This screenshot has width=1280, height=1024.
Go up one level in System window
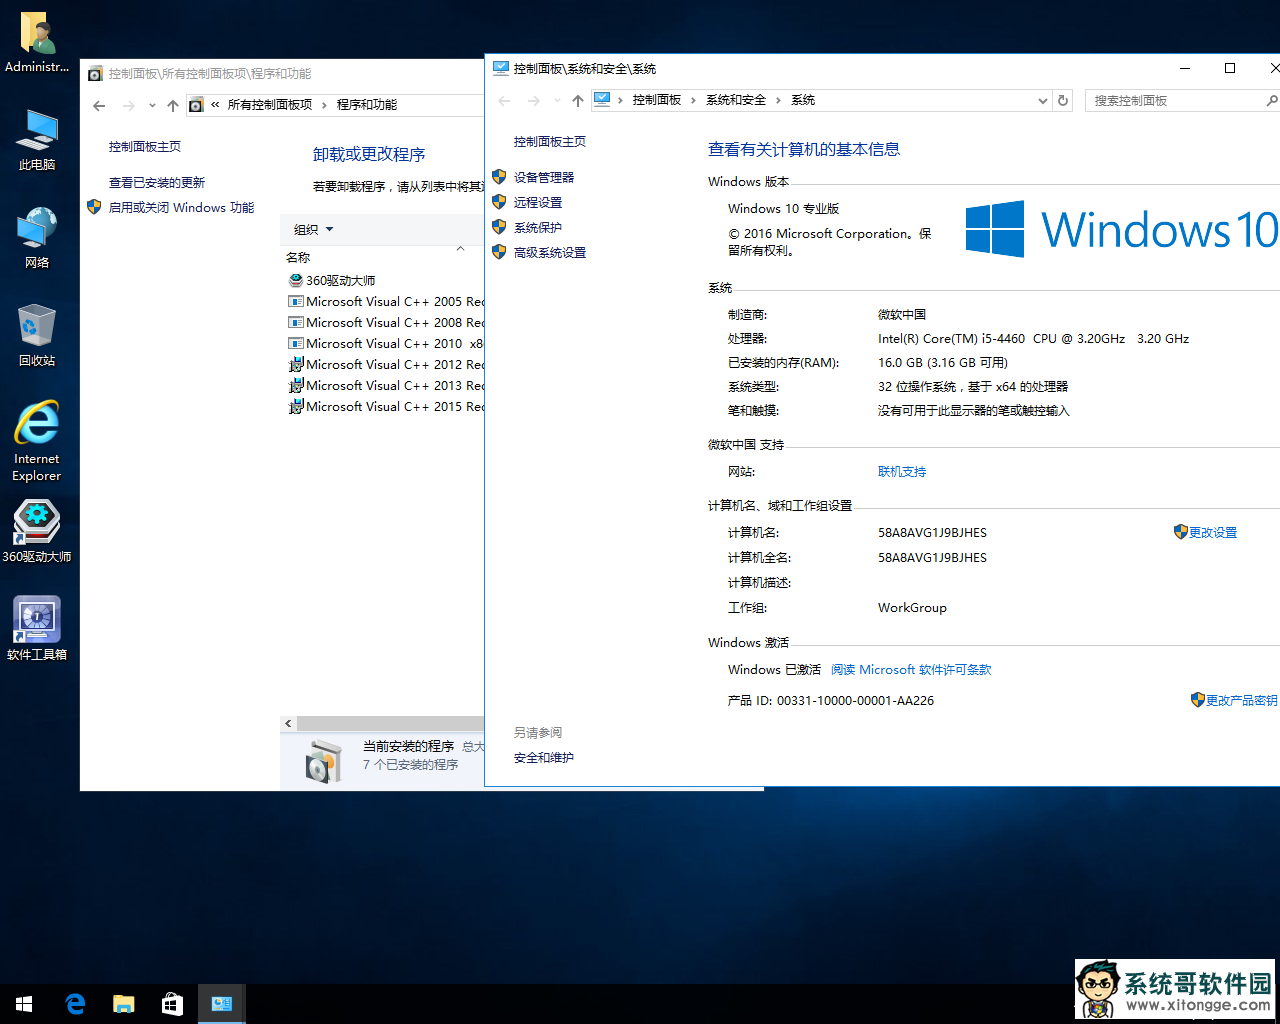coord(578,100)
